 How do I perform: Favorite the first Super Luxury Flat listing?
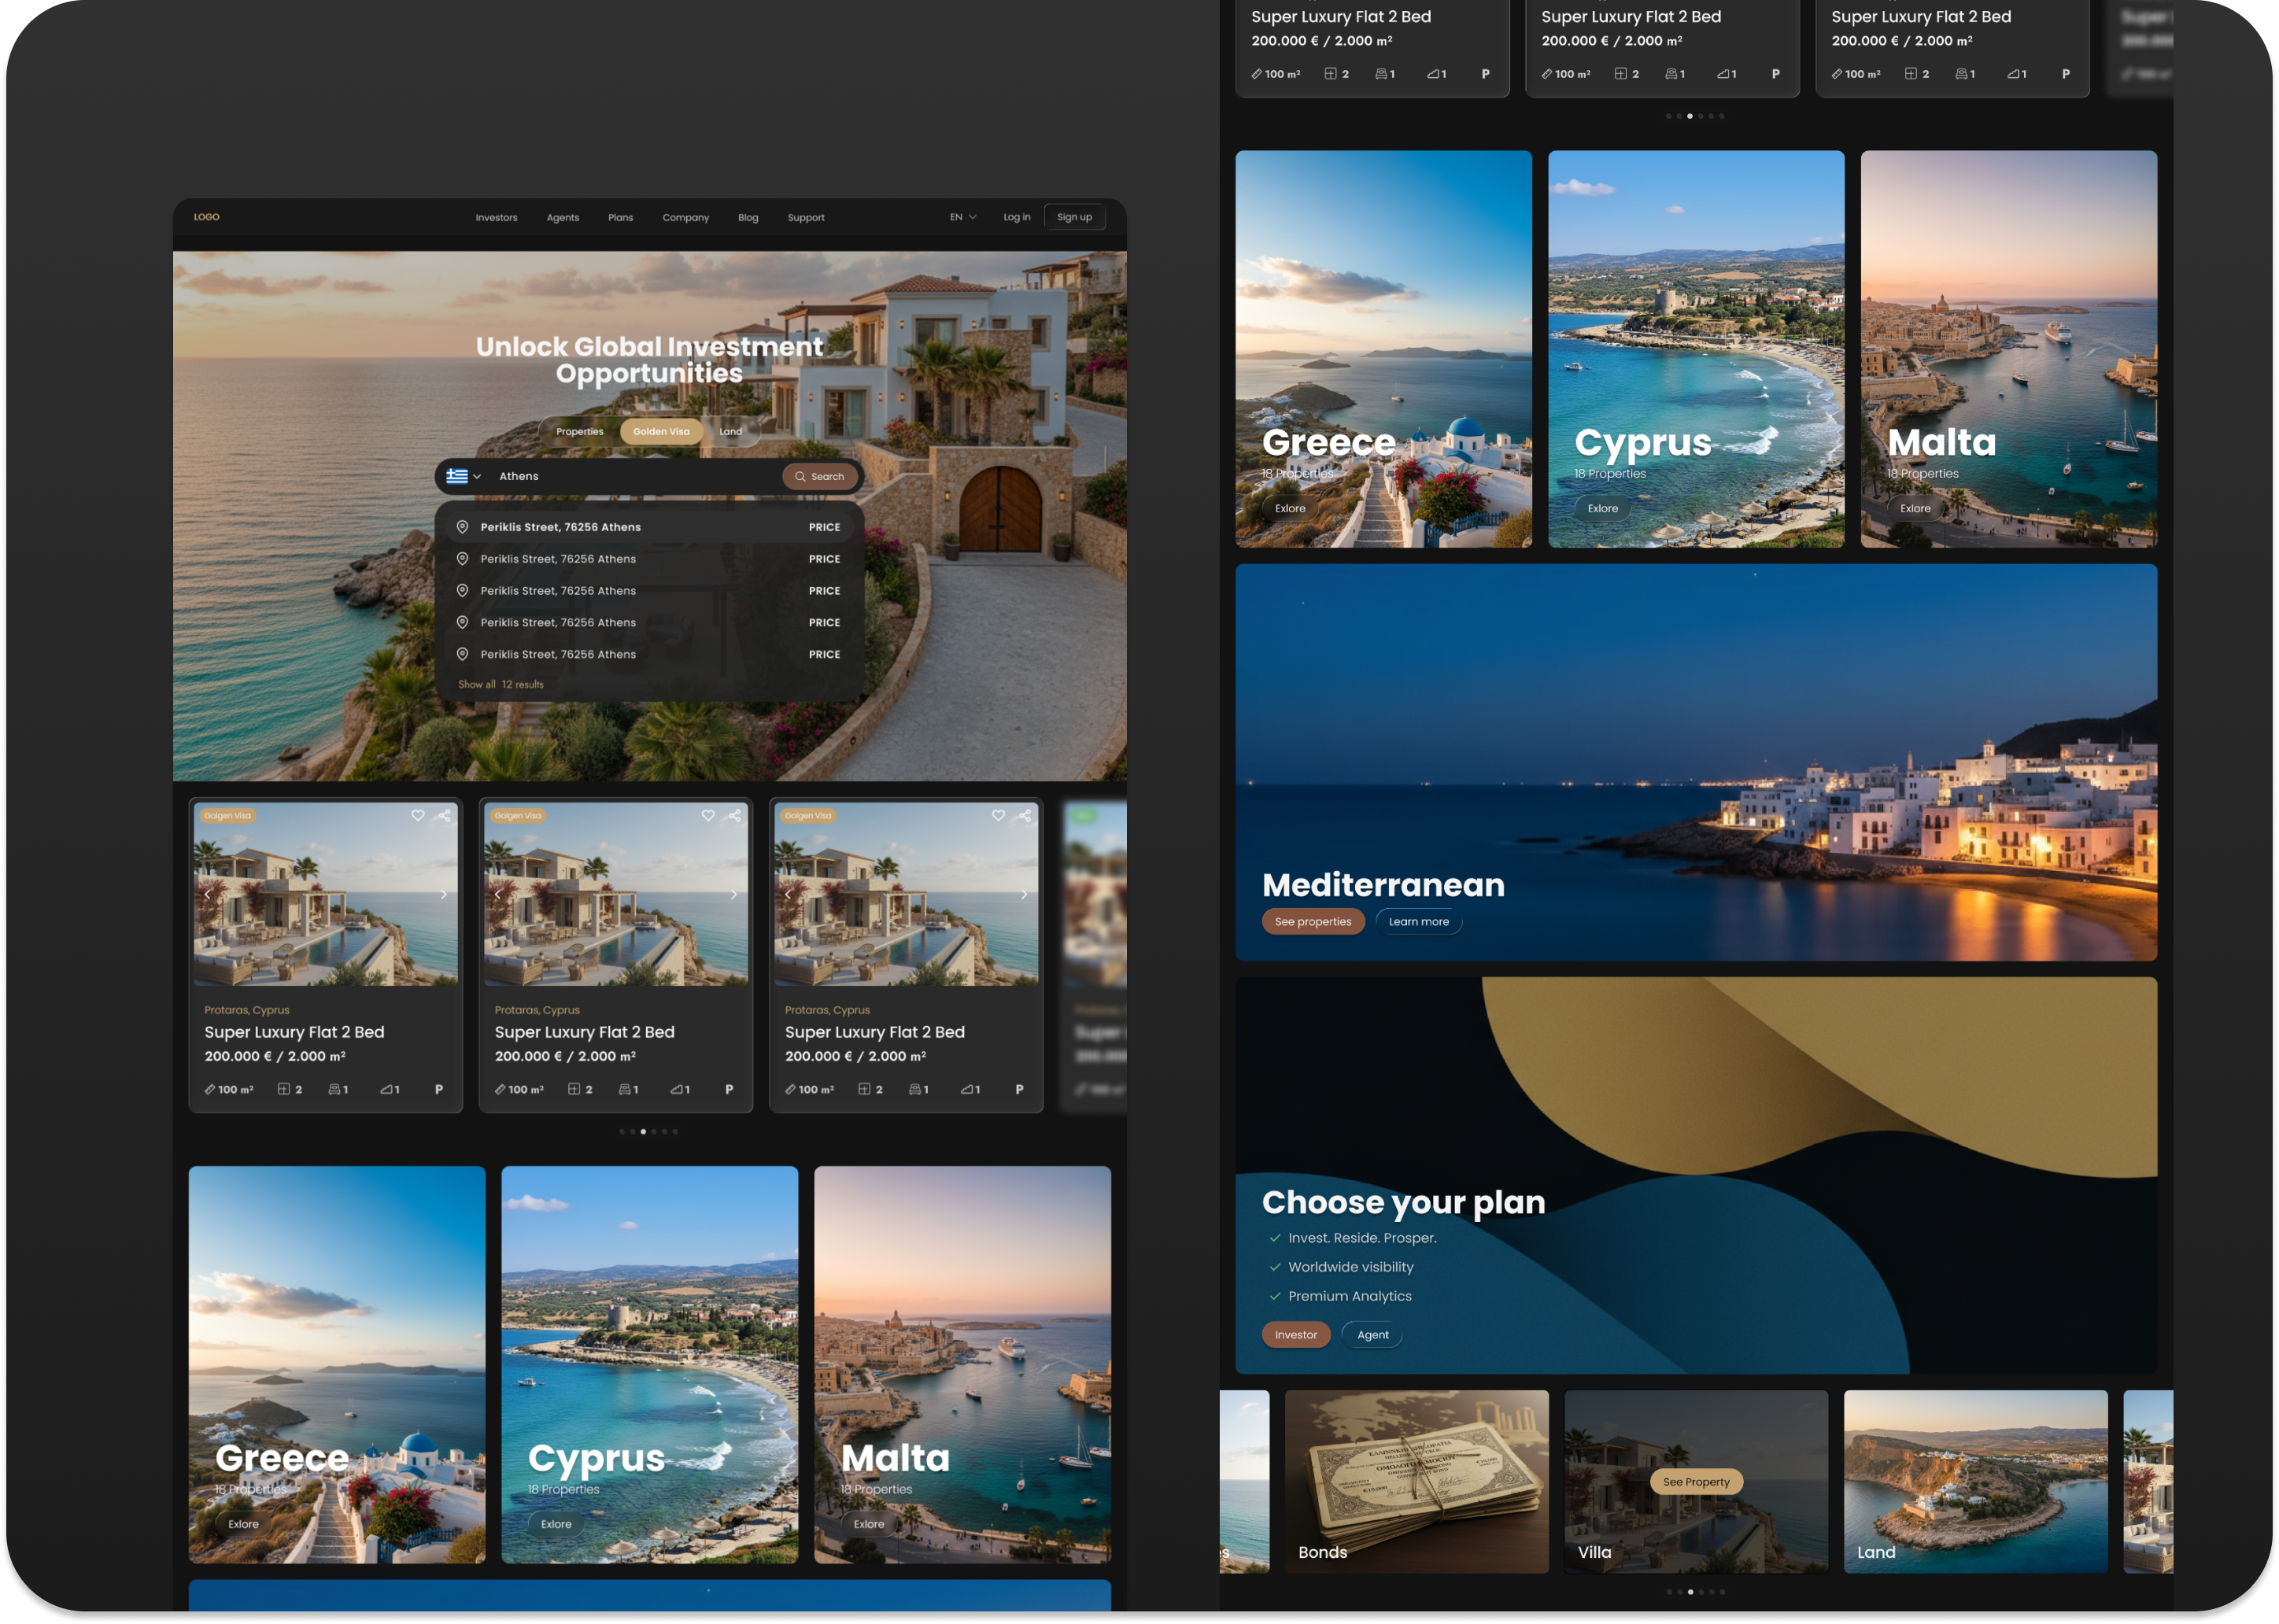pyautogui.click(x=418, y=815)
